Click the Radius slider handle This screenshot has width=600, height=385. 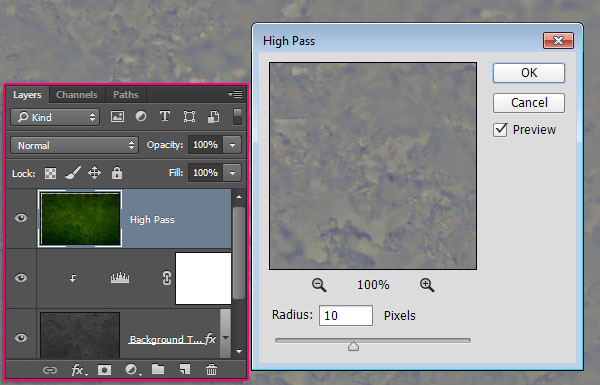click(353, 346)
